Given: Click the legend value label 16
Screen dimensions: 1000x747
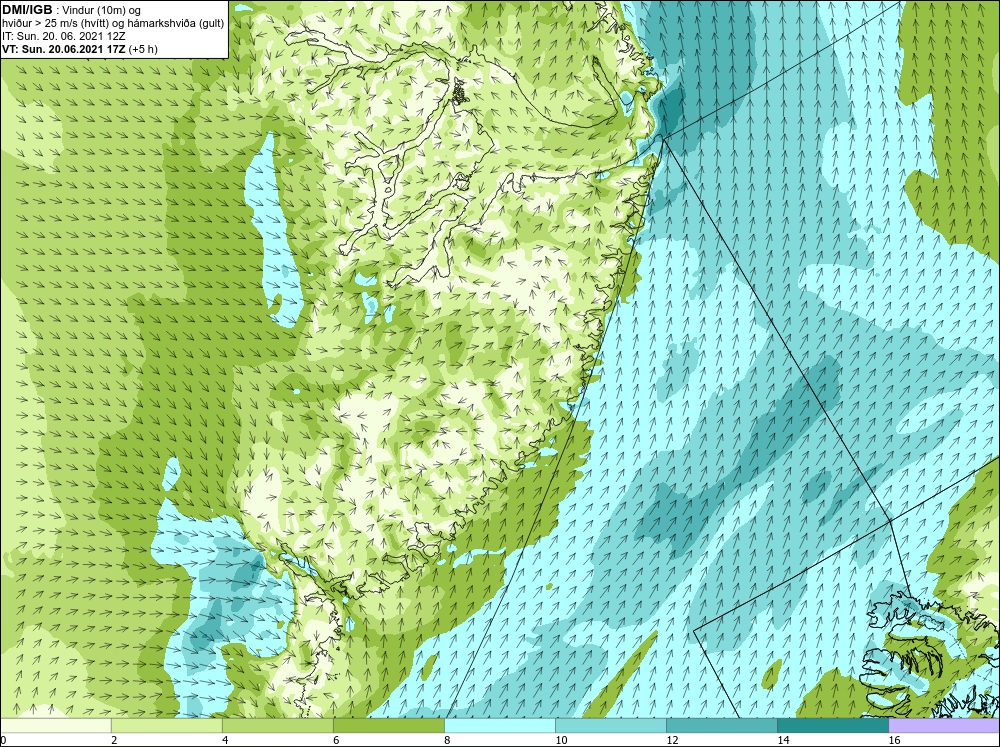Looking at the screenshot, I should tap(895, 740).
